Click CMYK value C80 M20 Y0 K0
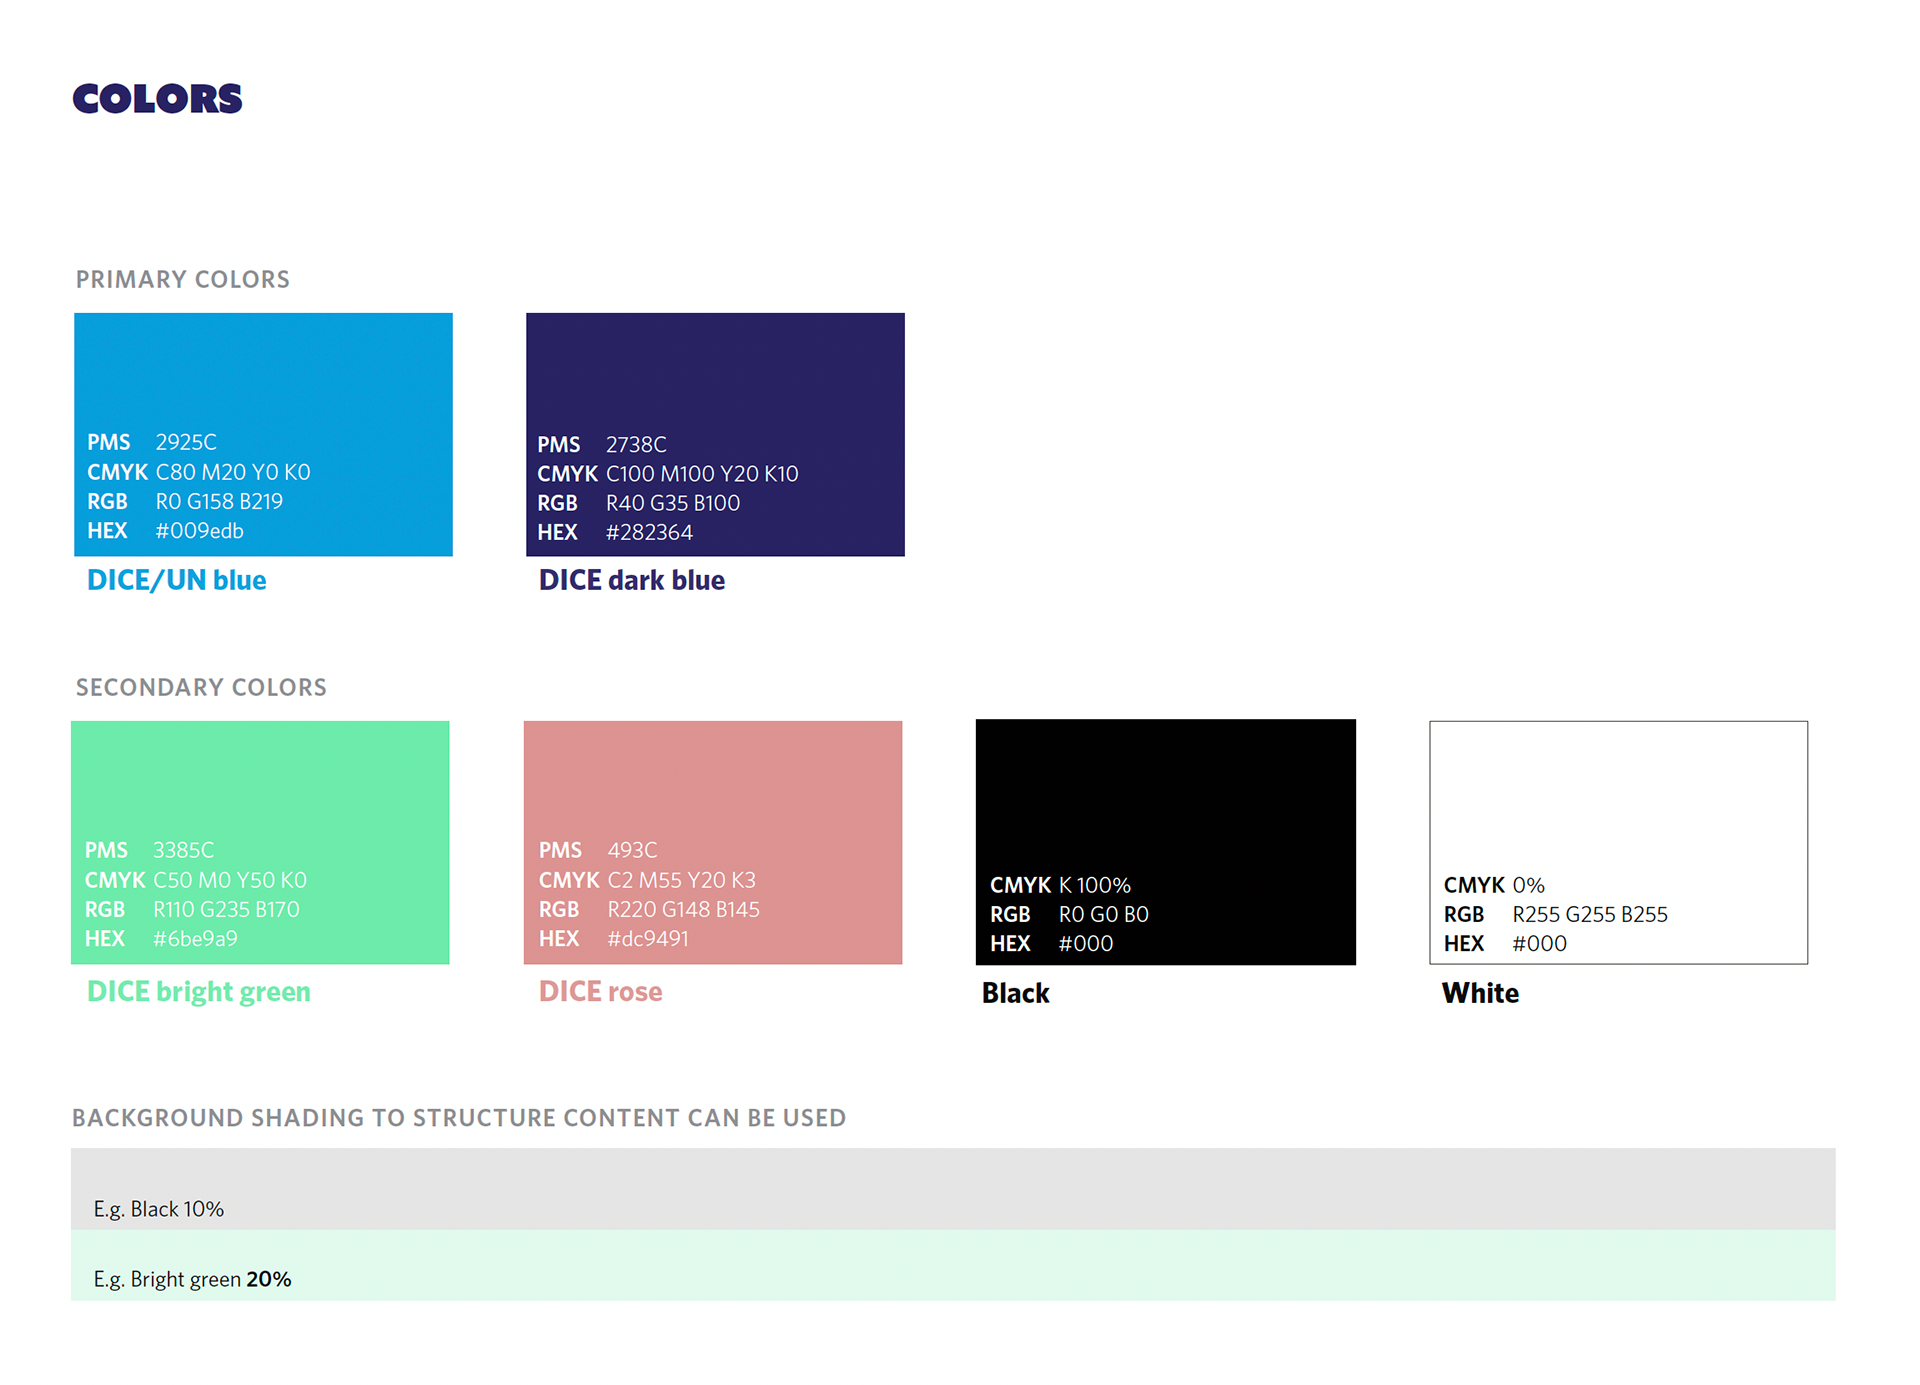This screenshot has height=1385, width=1920. click(x=233, y=472)
